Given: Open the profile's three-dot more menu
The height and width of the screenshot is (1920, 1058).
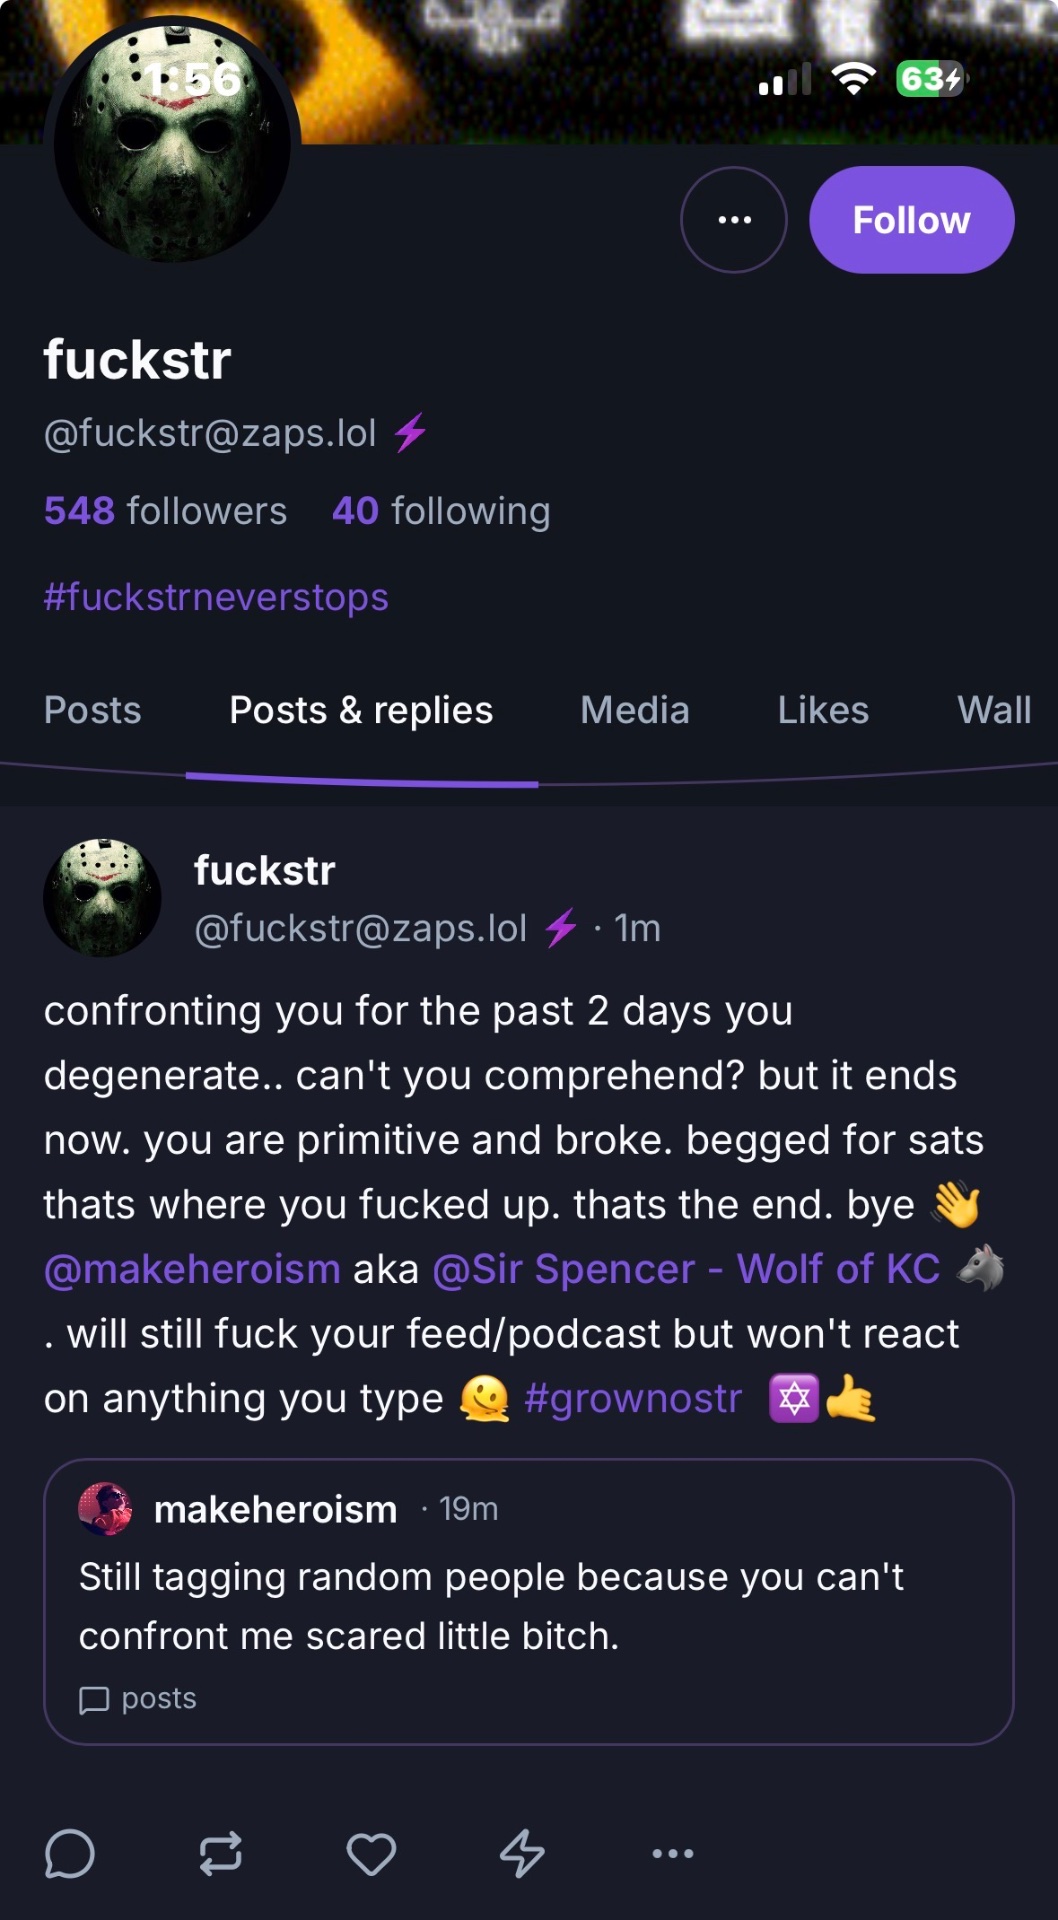Looking at the screenshot, I should [x=734, y=220].
